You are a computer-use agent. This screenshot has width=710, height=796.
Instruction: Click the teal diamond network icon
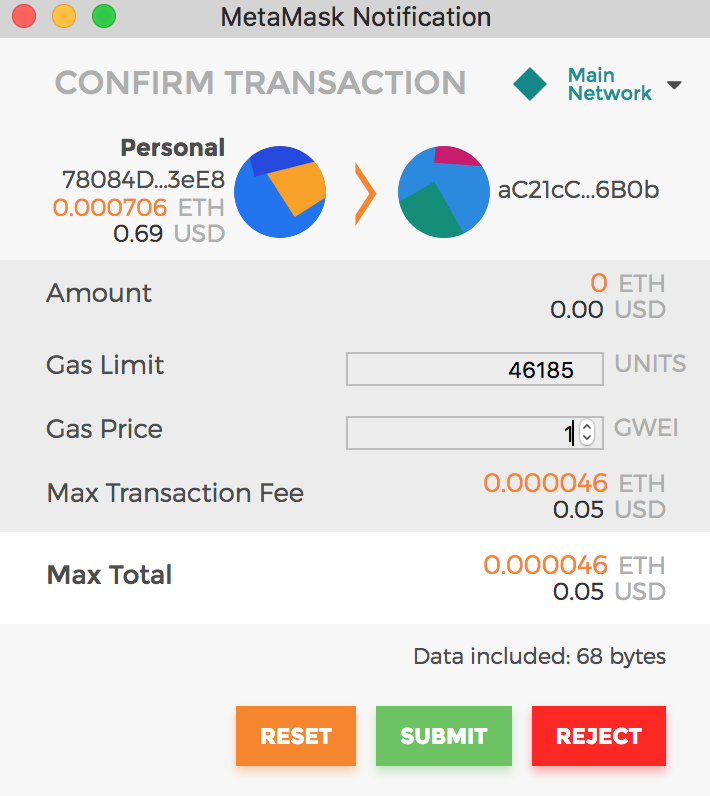click(529, 84)
